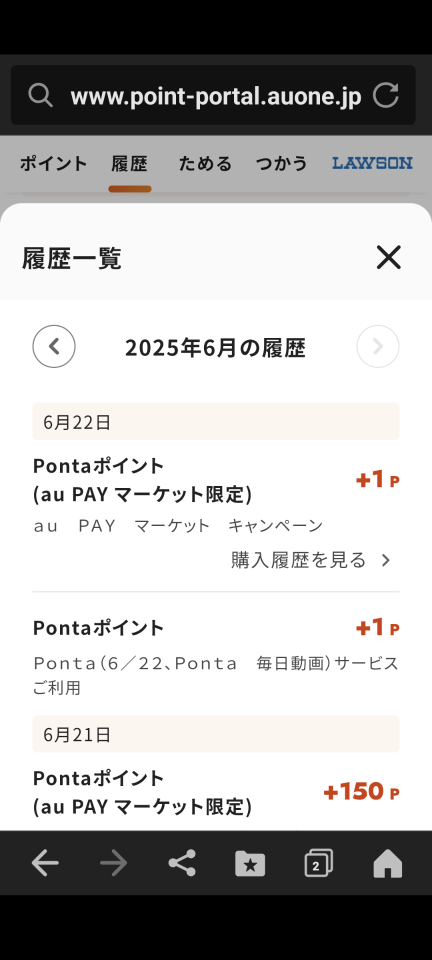Close the 履歴一覧 panel with X
This screenshot has width=432, height=960.
coord(389,257)
